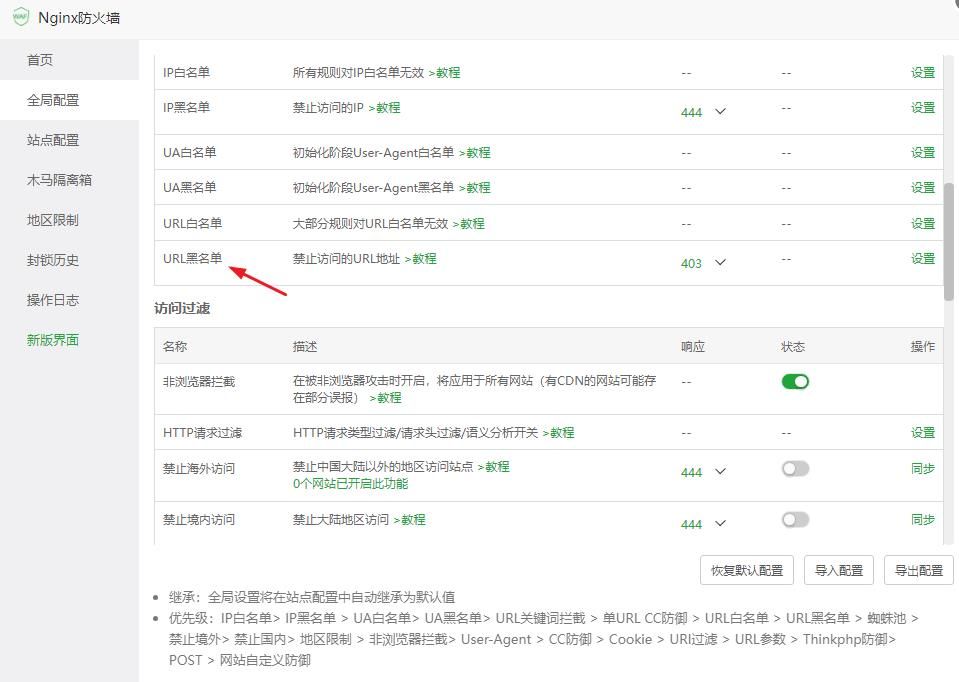Screen dimensions: 959x682
Task: Open 设置 for HTTP请求过滤
Action: [x=921, y=430]
